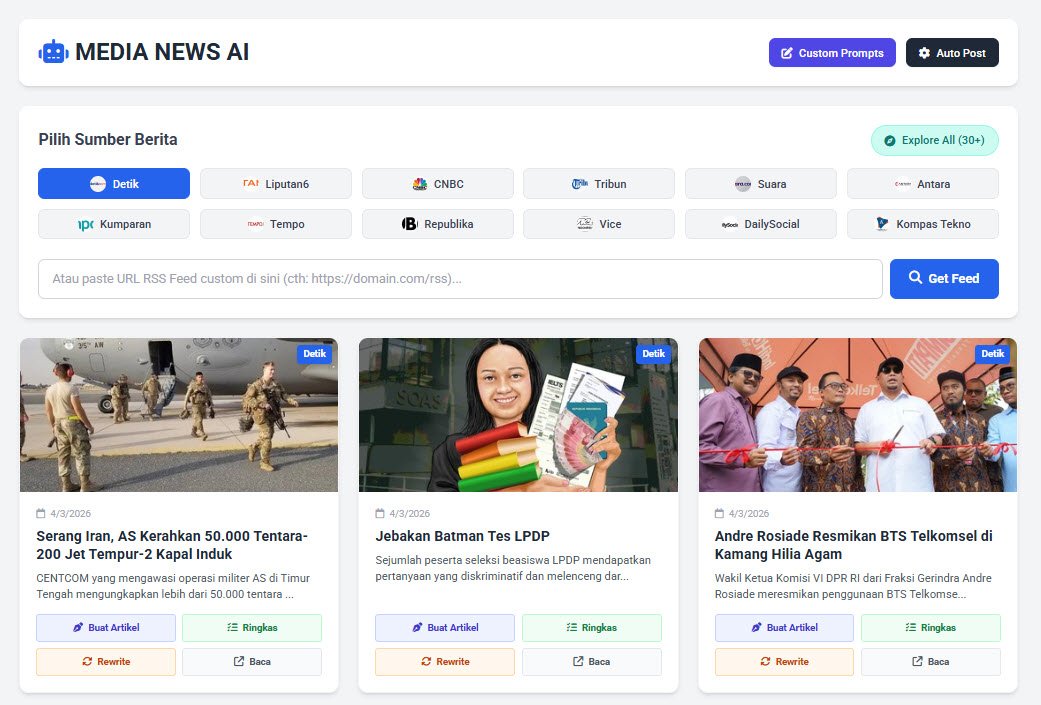Click Rewrite for Andre Rosiade article
Viewport: 1041px width, 705px height.
(x=784, y=662)
